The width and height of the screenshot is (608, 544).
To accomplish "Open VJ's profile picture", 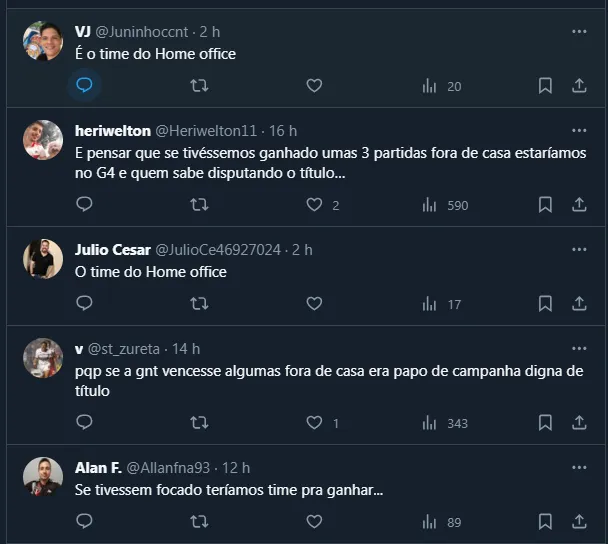I will pyautogui.click(x=43, y=41).
